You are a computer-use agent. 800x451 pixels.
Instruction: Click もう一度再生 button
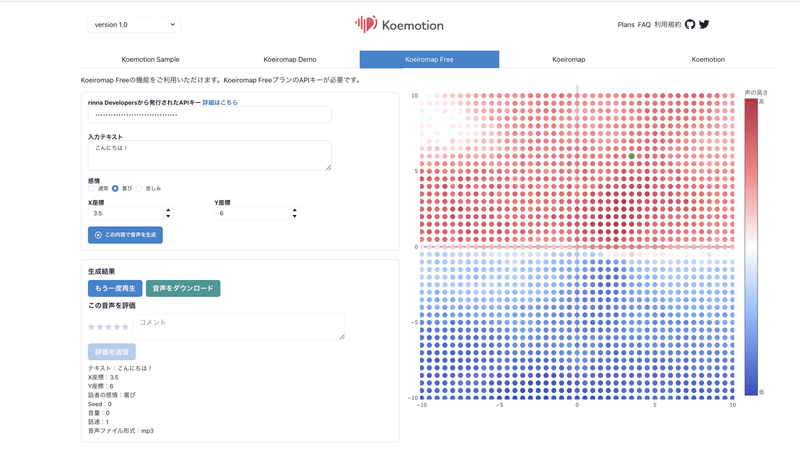pyautogui.click(x=115, y=288)
